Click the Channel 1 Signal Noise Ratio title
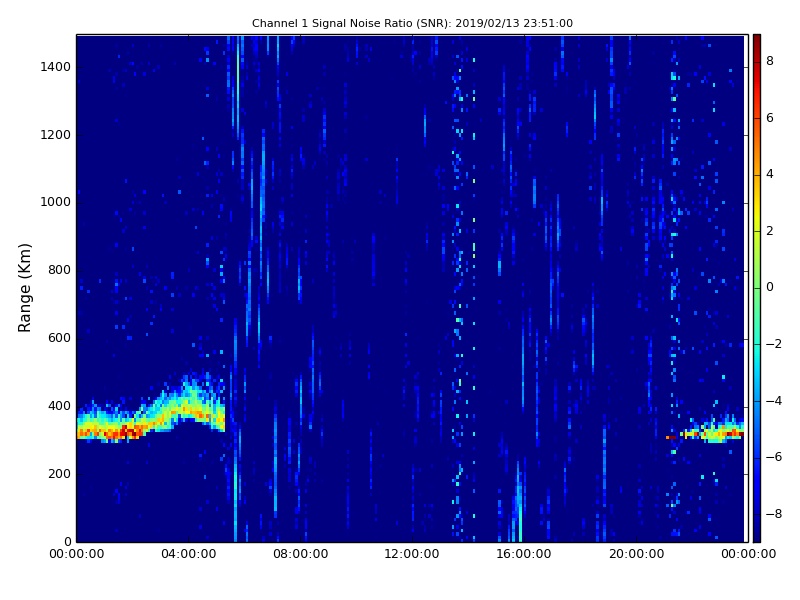 coord(412,23)
